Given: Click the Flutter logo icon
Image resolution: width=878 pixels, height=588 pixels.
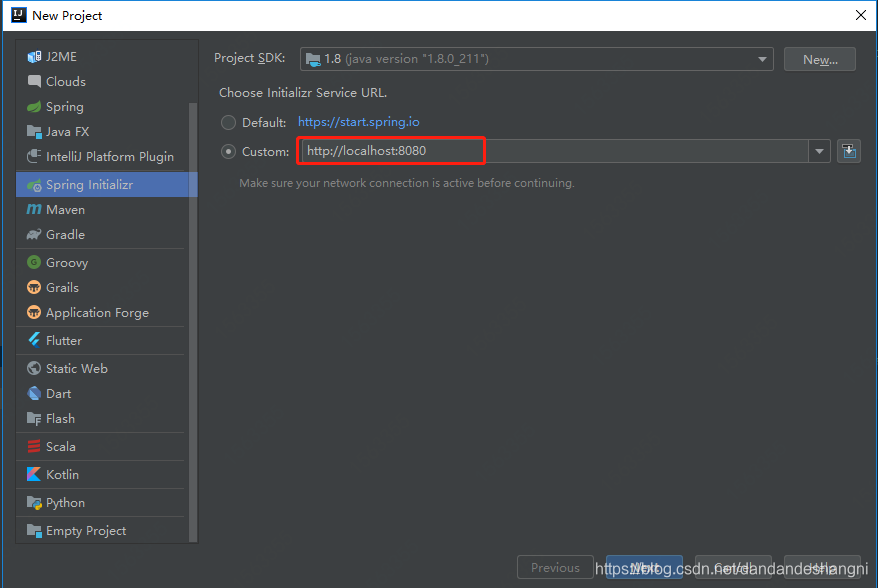Looking at the screenshot, I should coord(34,340).
